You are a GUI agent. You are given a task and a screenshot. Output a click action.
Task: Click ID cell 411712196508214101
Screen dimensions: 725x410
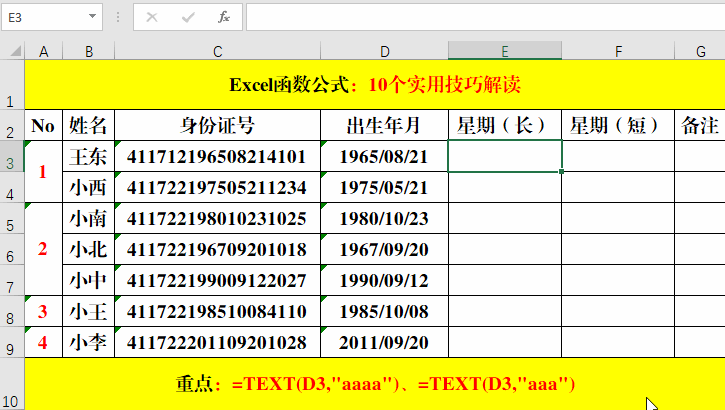tap(217, 156)
